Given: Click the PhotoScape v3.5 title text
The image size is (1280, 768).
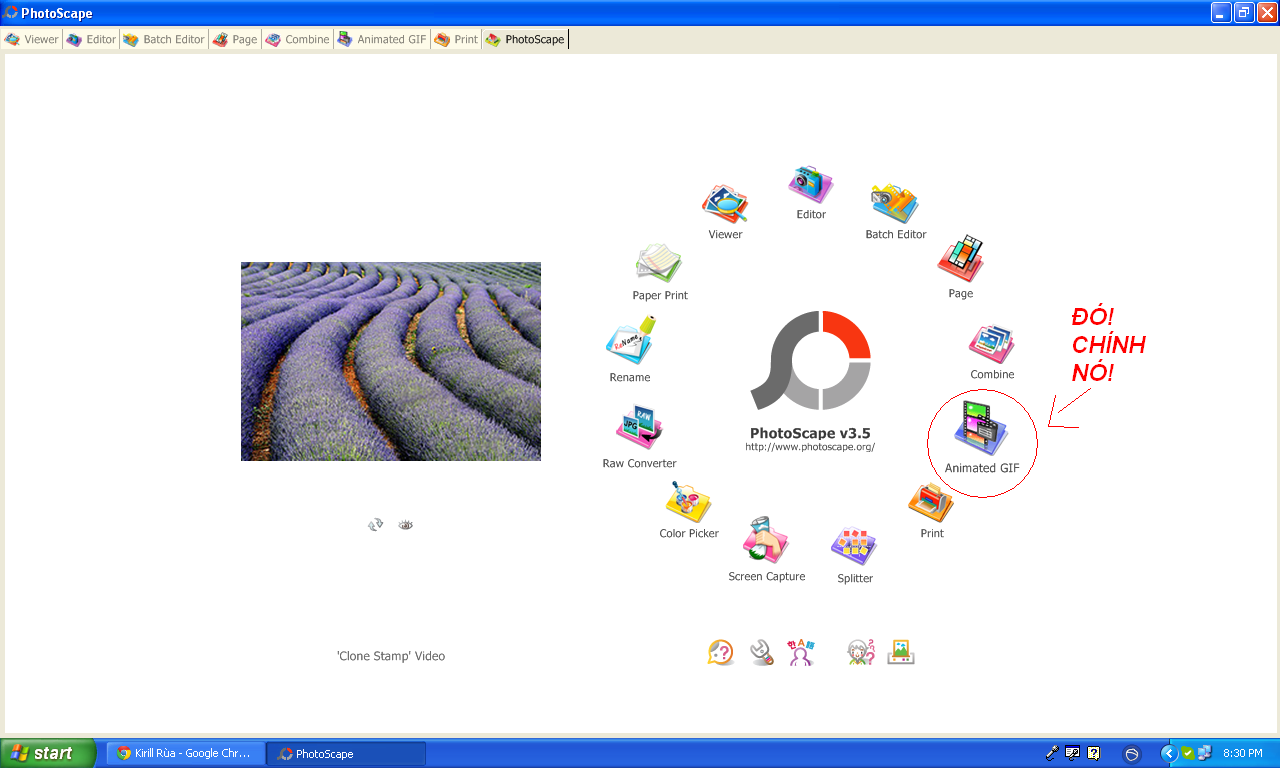Looking at the screenshot, I should click(x=810, y=433).
